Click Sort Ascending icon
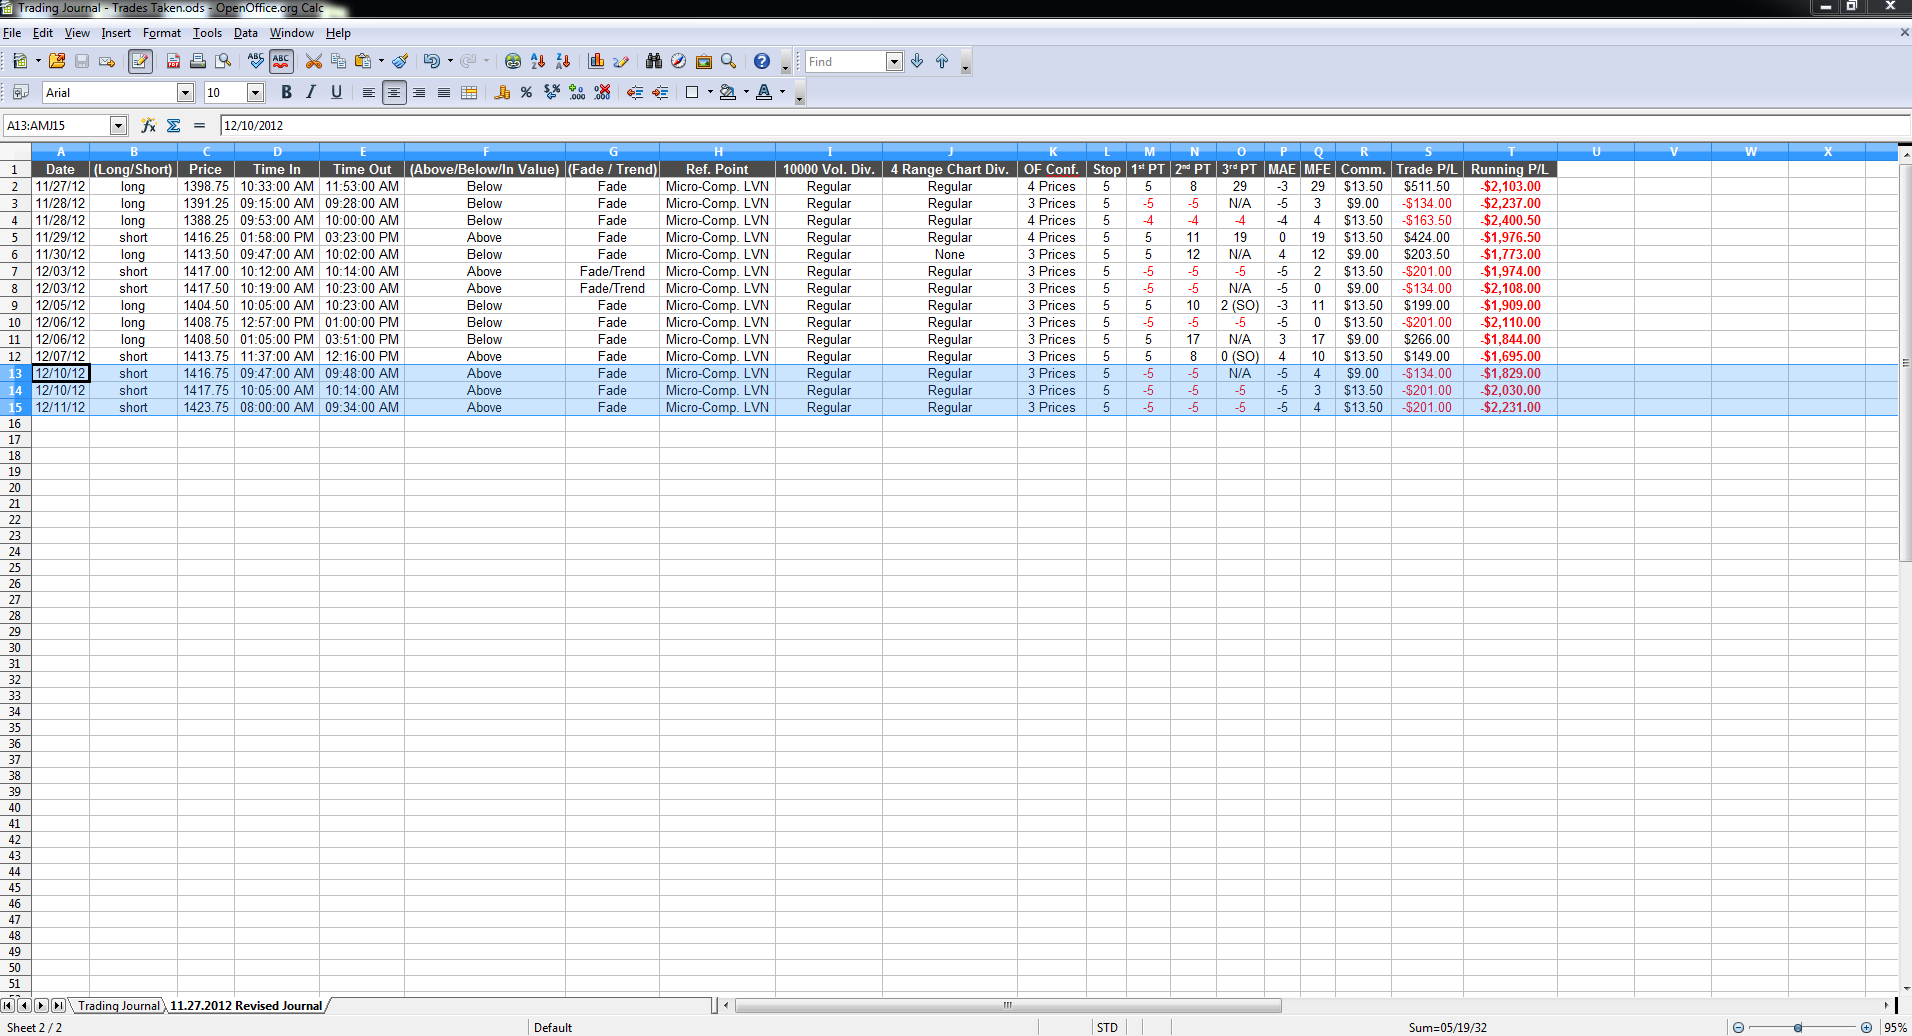The image size is (1912, 1036). 538,62
